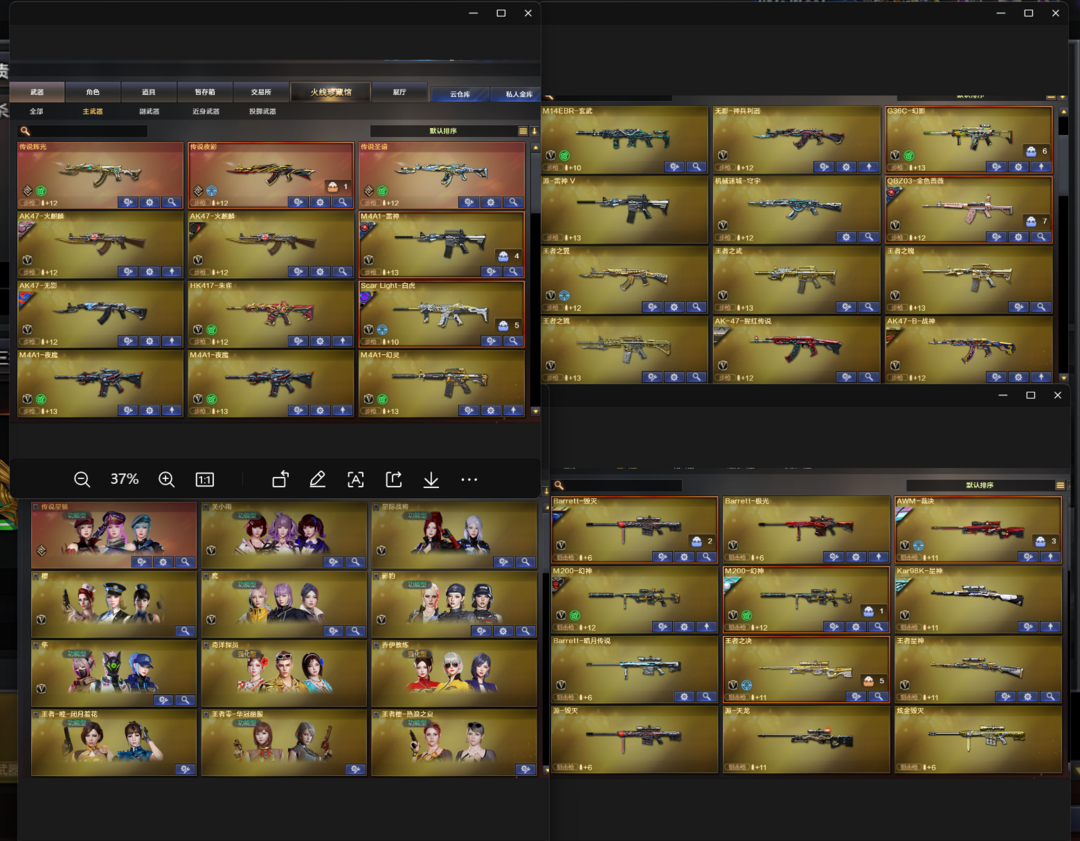1080x841 pixels.
Task: Select the 关小雨 character card
Action: coord(284,534)
